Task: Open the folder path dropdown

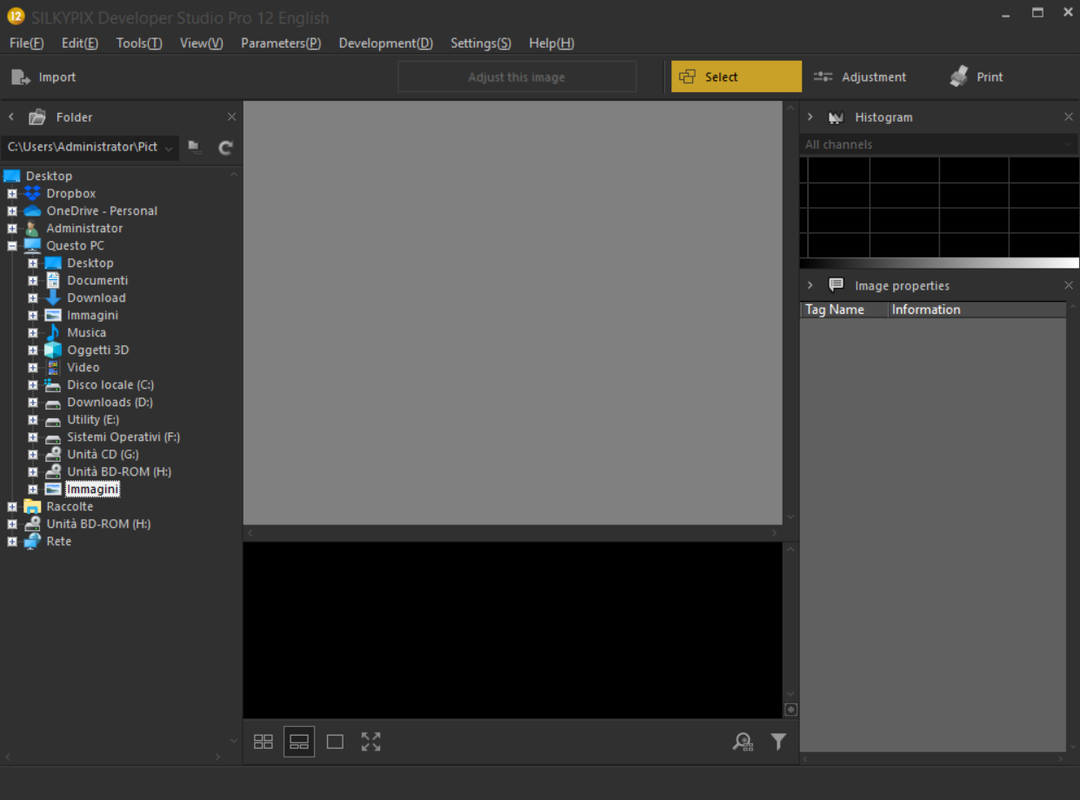Action: tap(169, 147)
